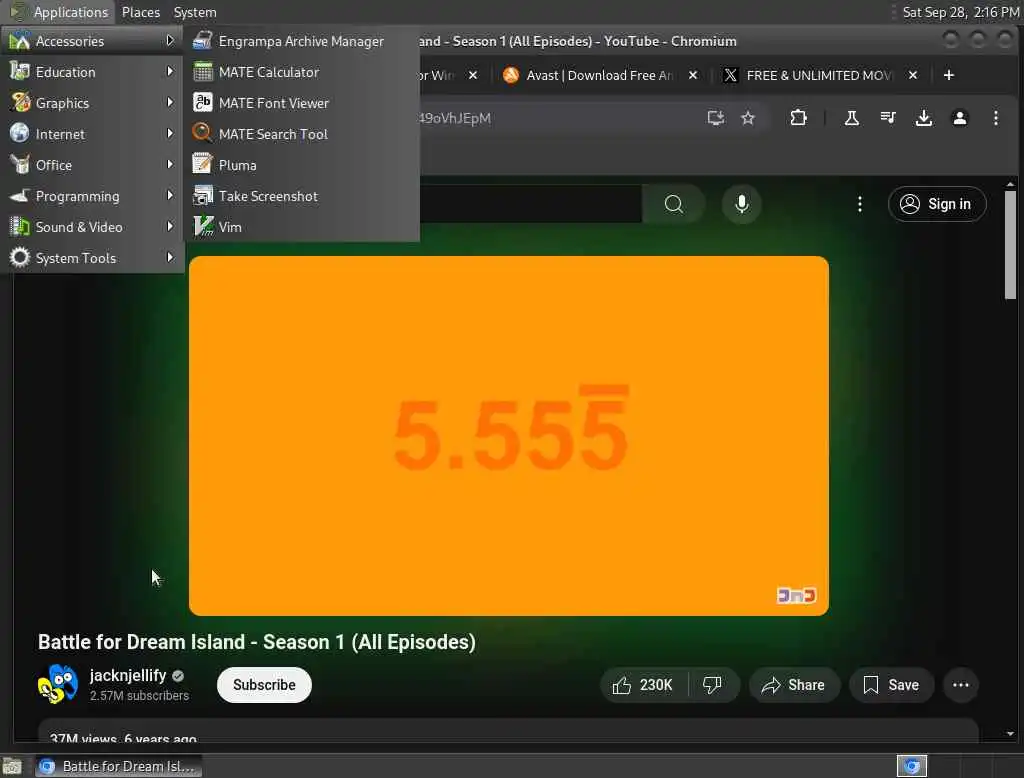This screenshot has width=1024, height=778.
Task: Close the FREE & UNLIMITED MOV tab
Action: [x=913, y=75]
